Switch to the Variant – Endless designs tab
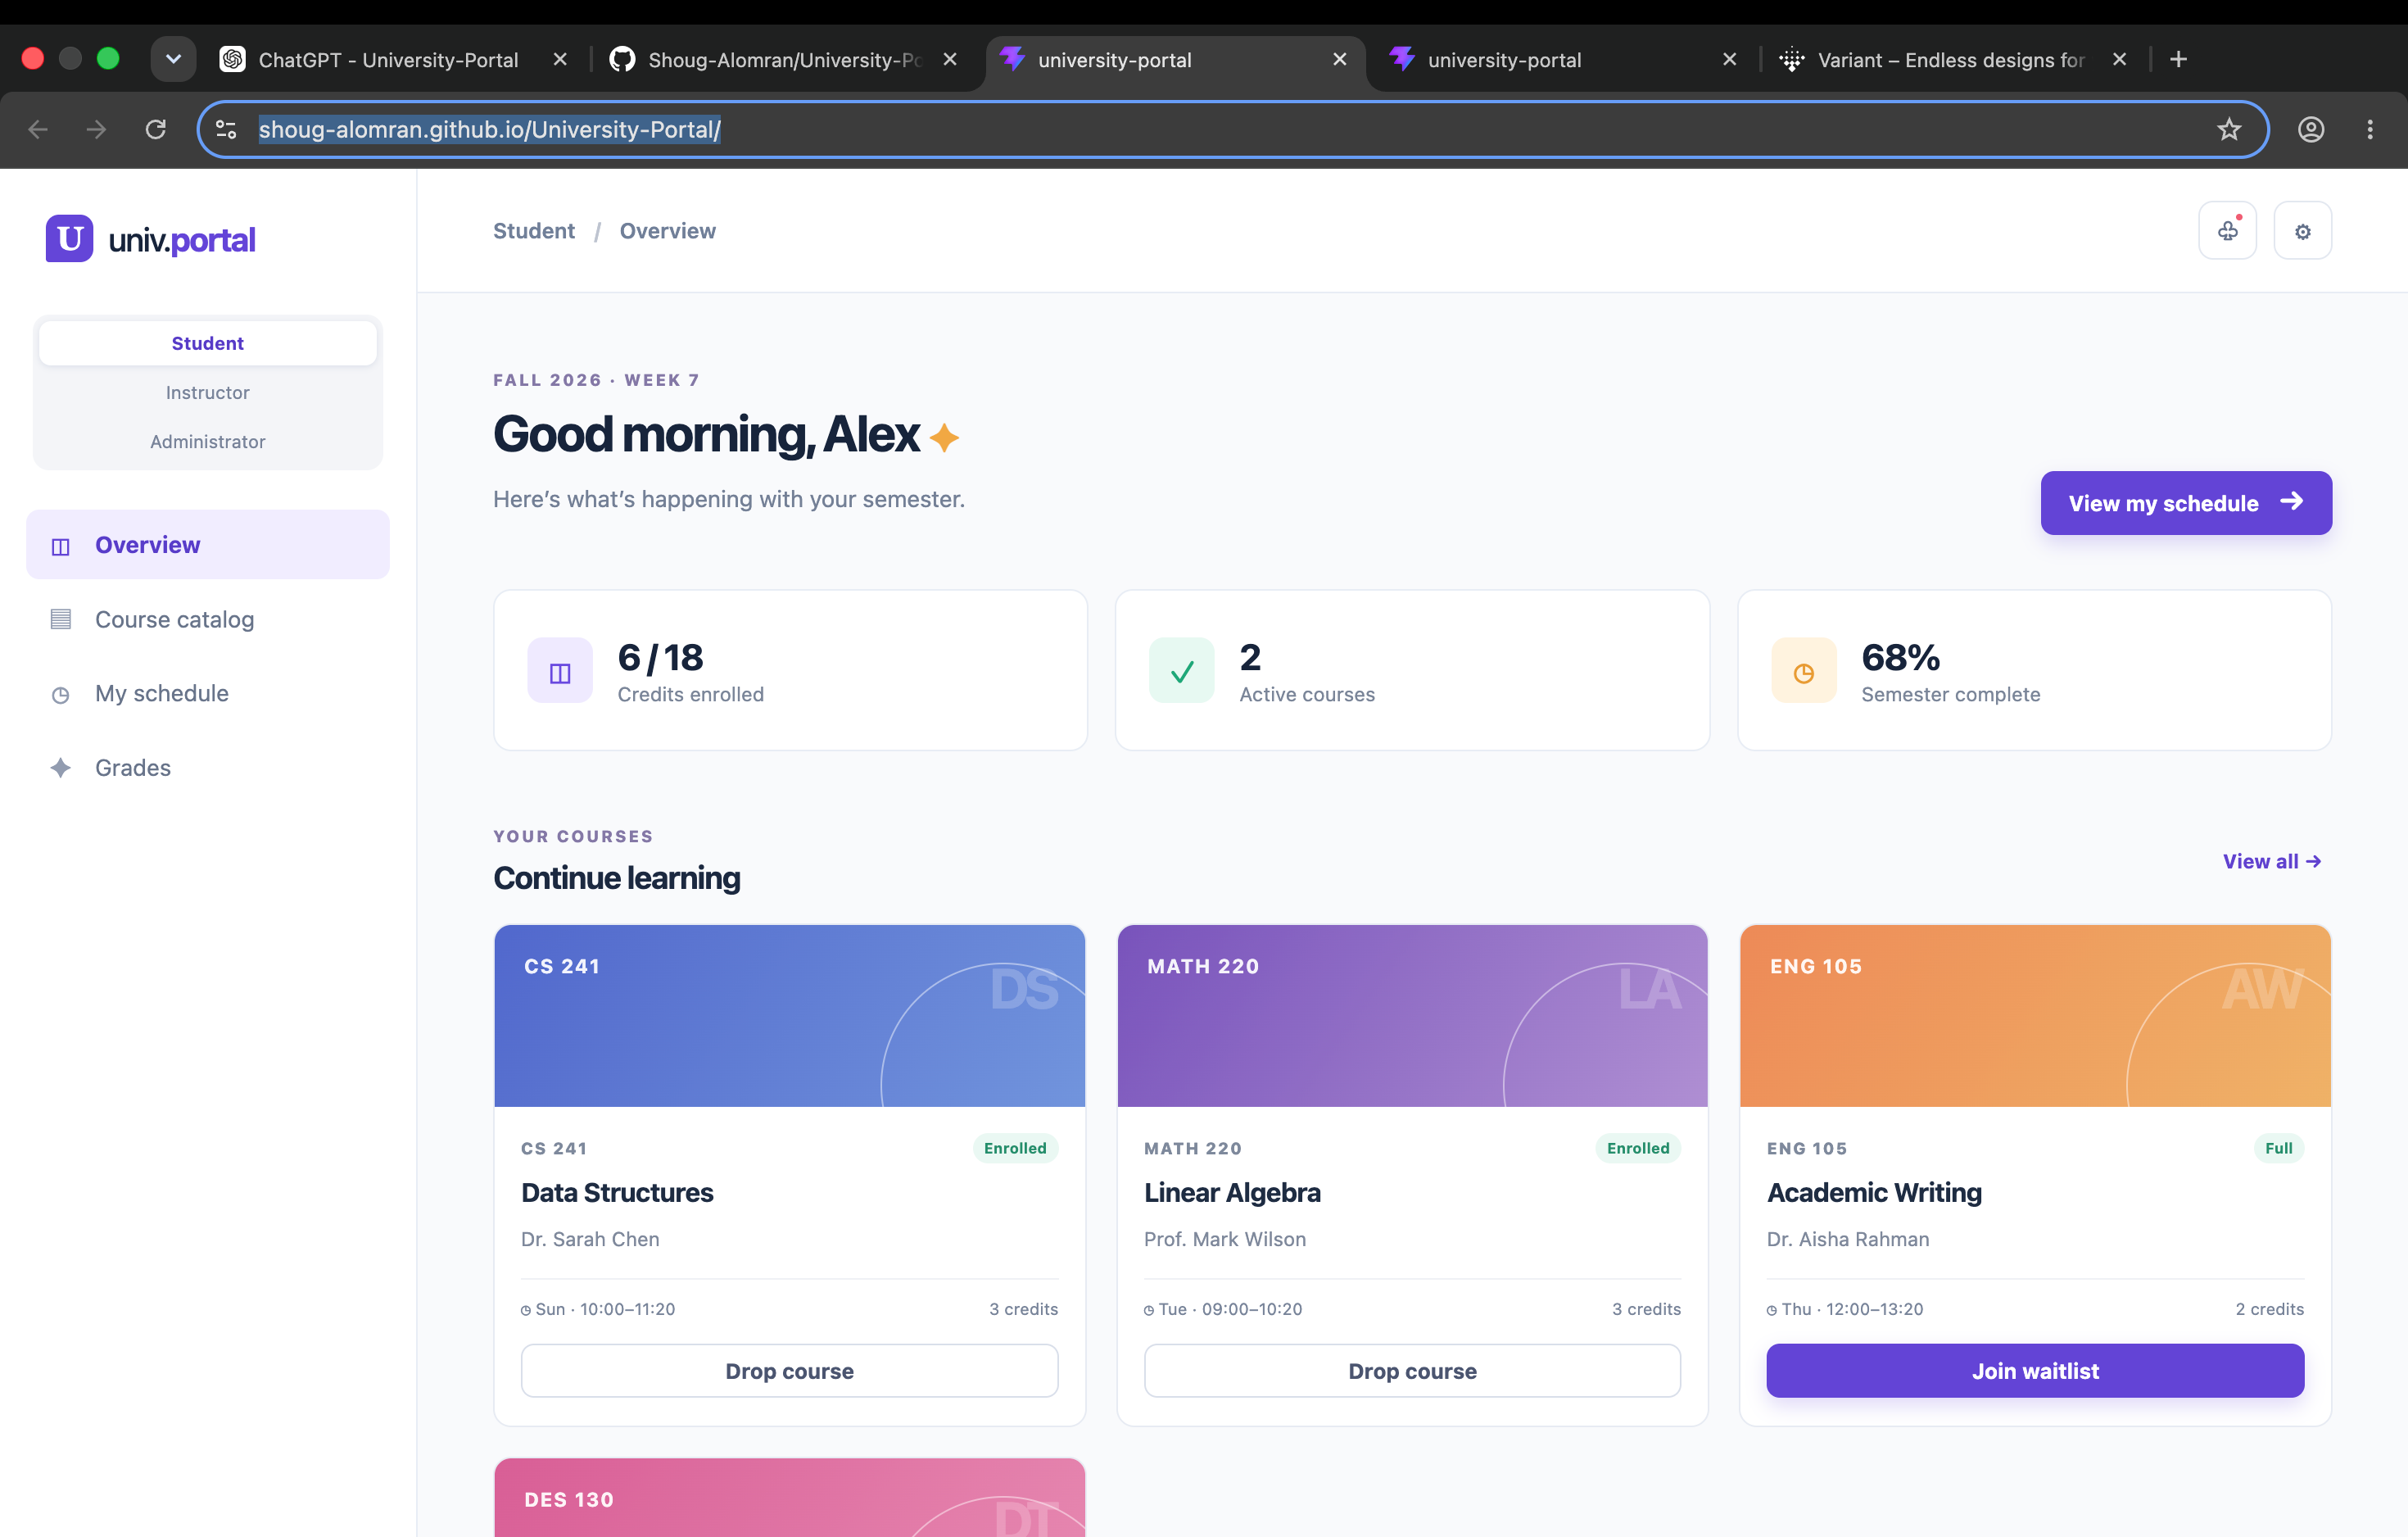Viewport: 2408px width, 1537px height. coord(1950,60)
